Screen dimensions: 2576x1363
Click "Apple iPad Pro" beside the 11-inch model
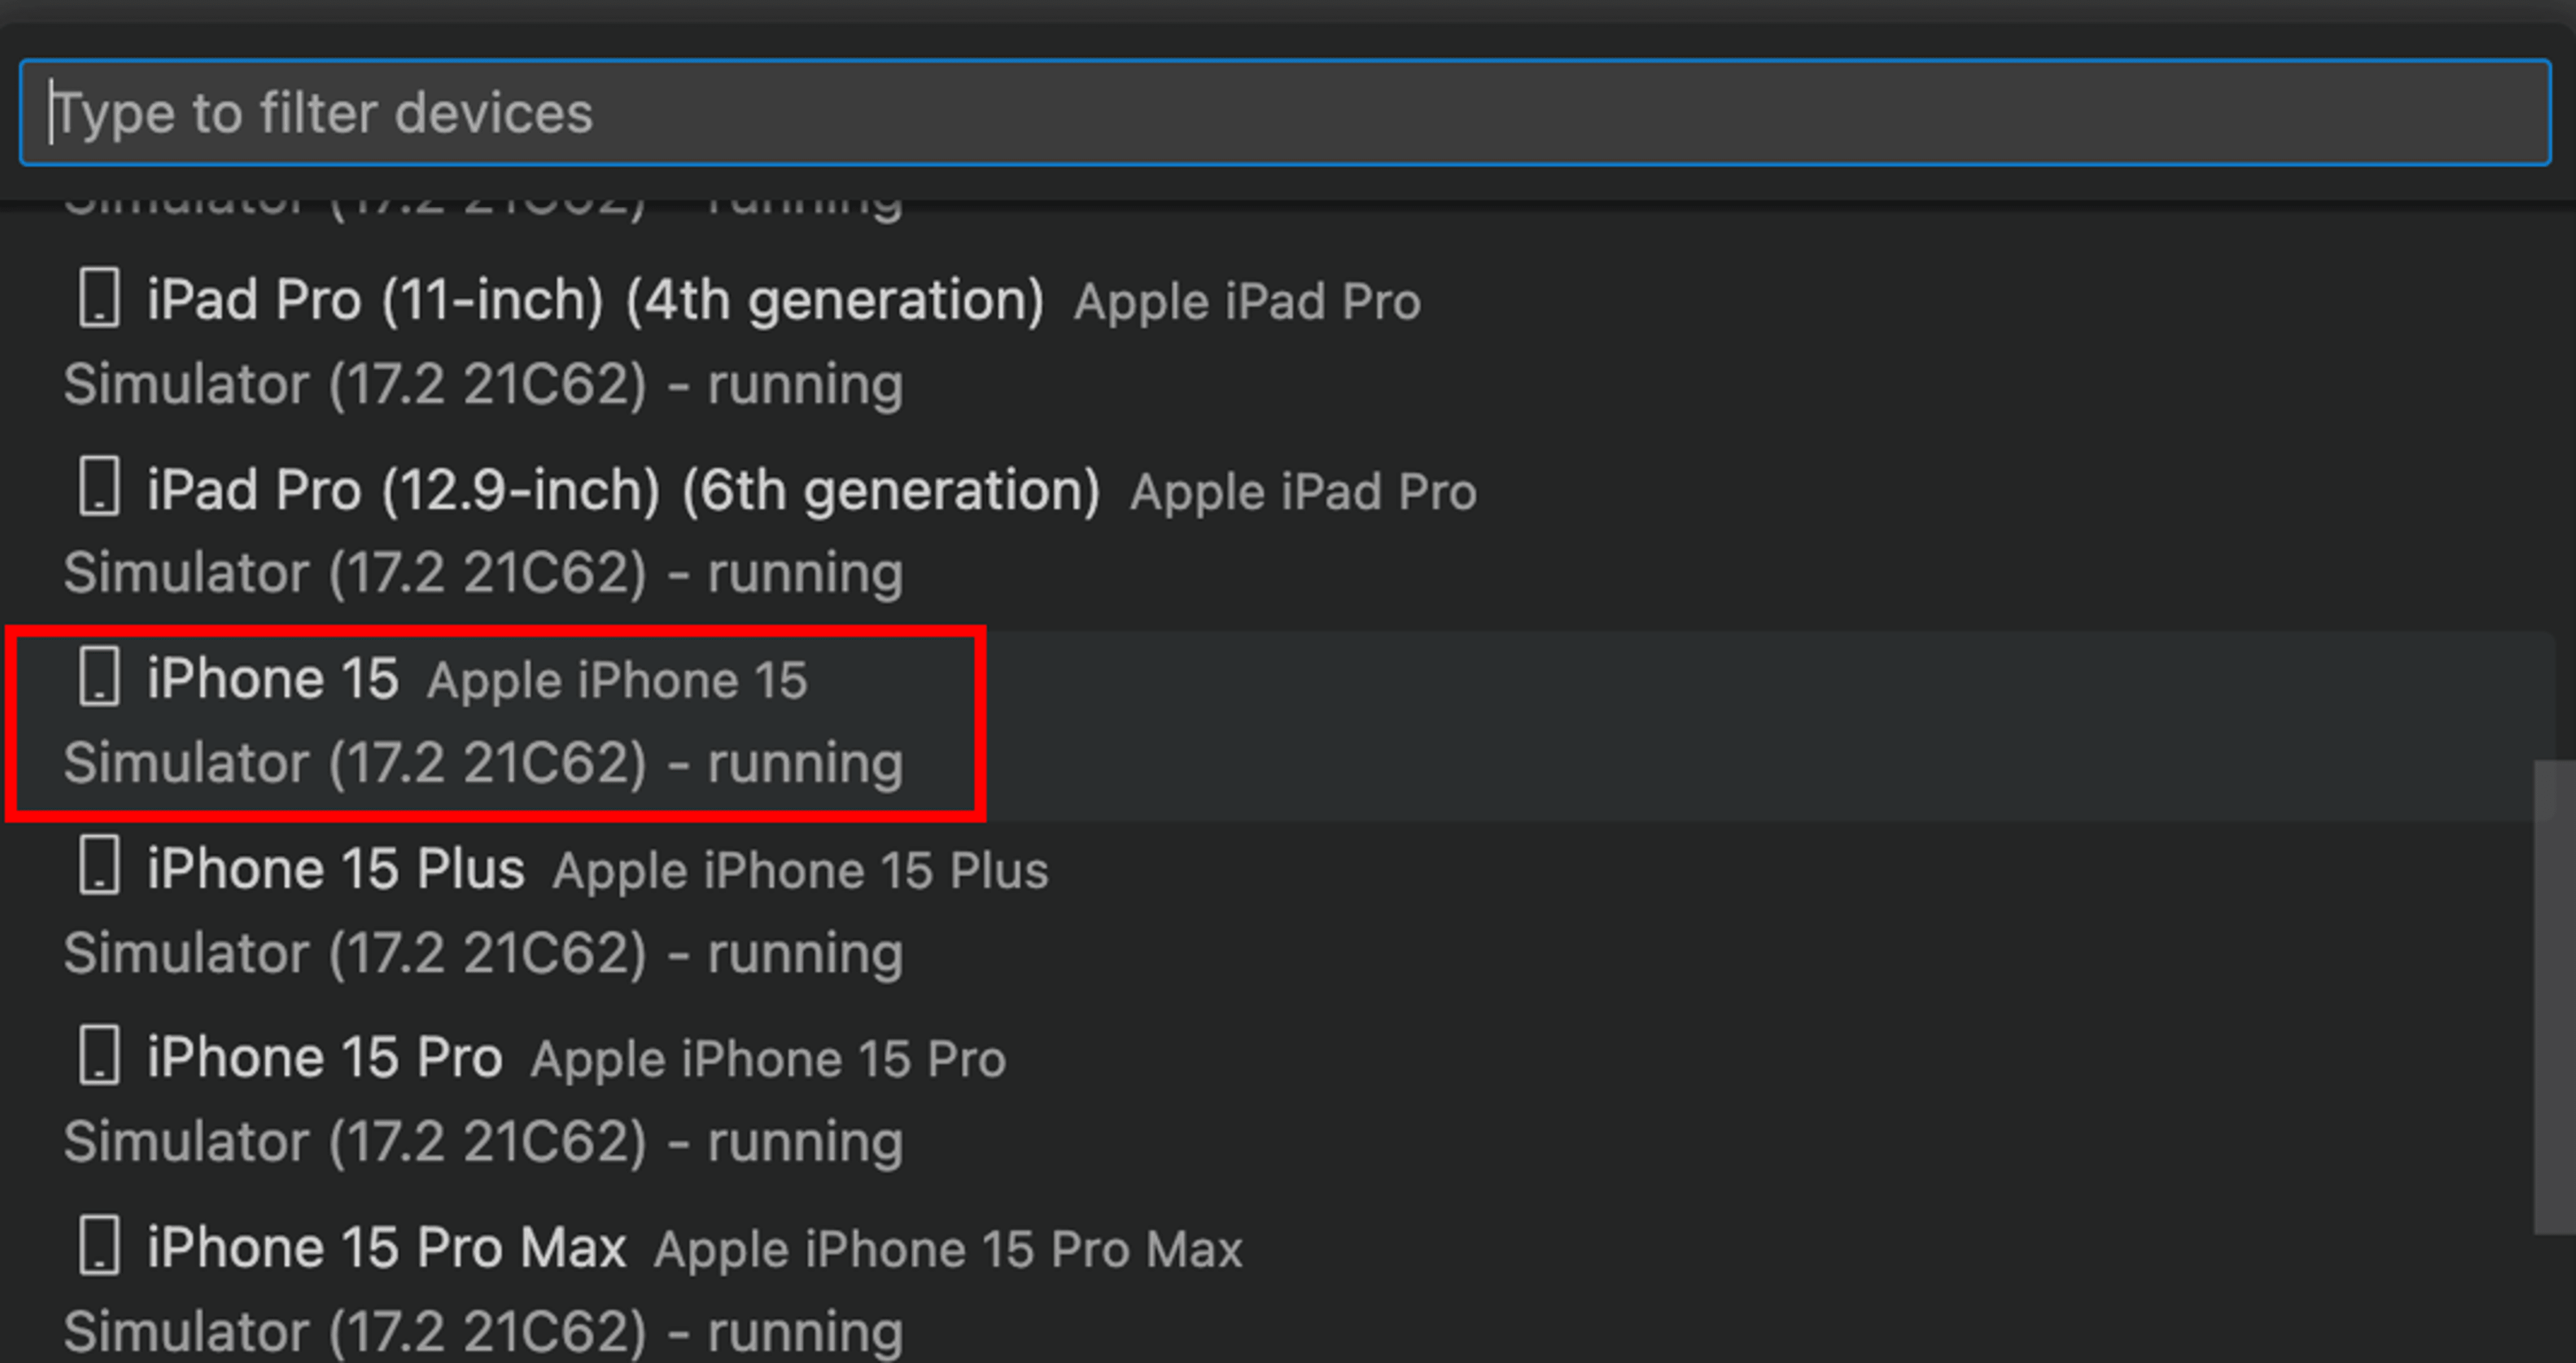pos(1247,301)
